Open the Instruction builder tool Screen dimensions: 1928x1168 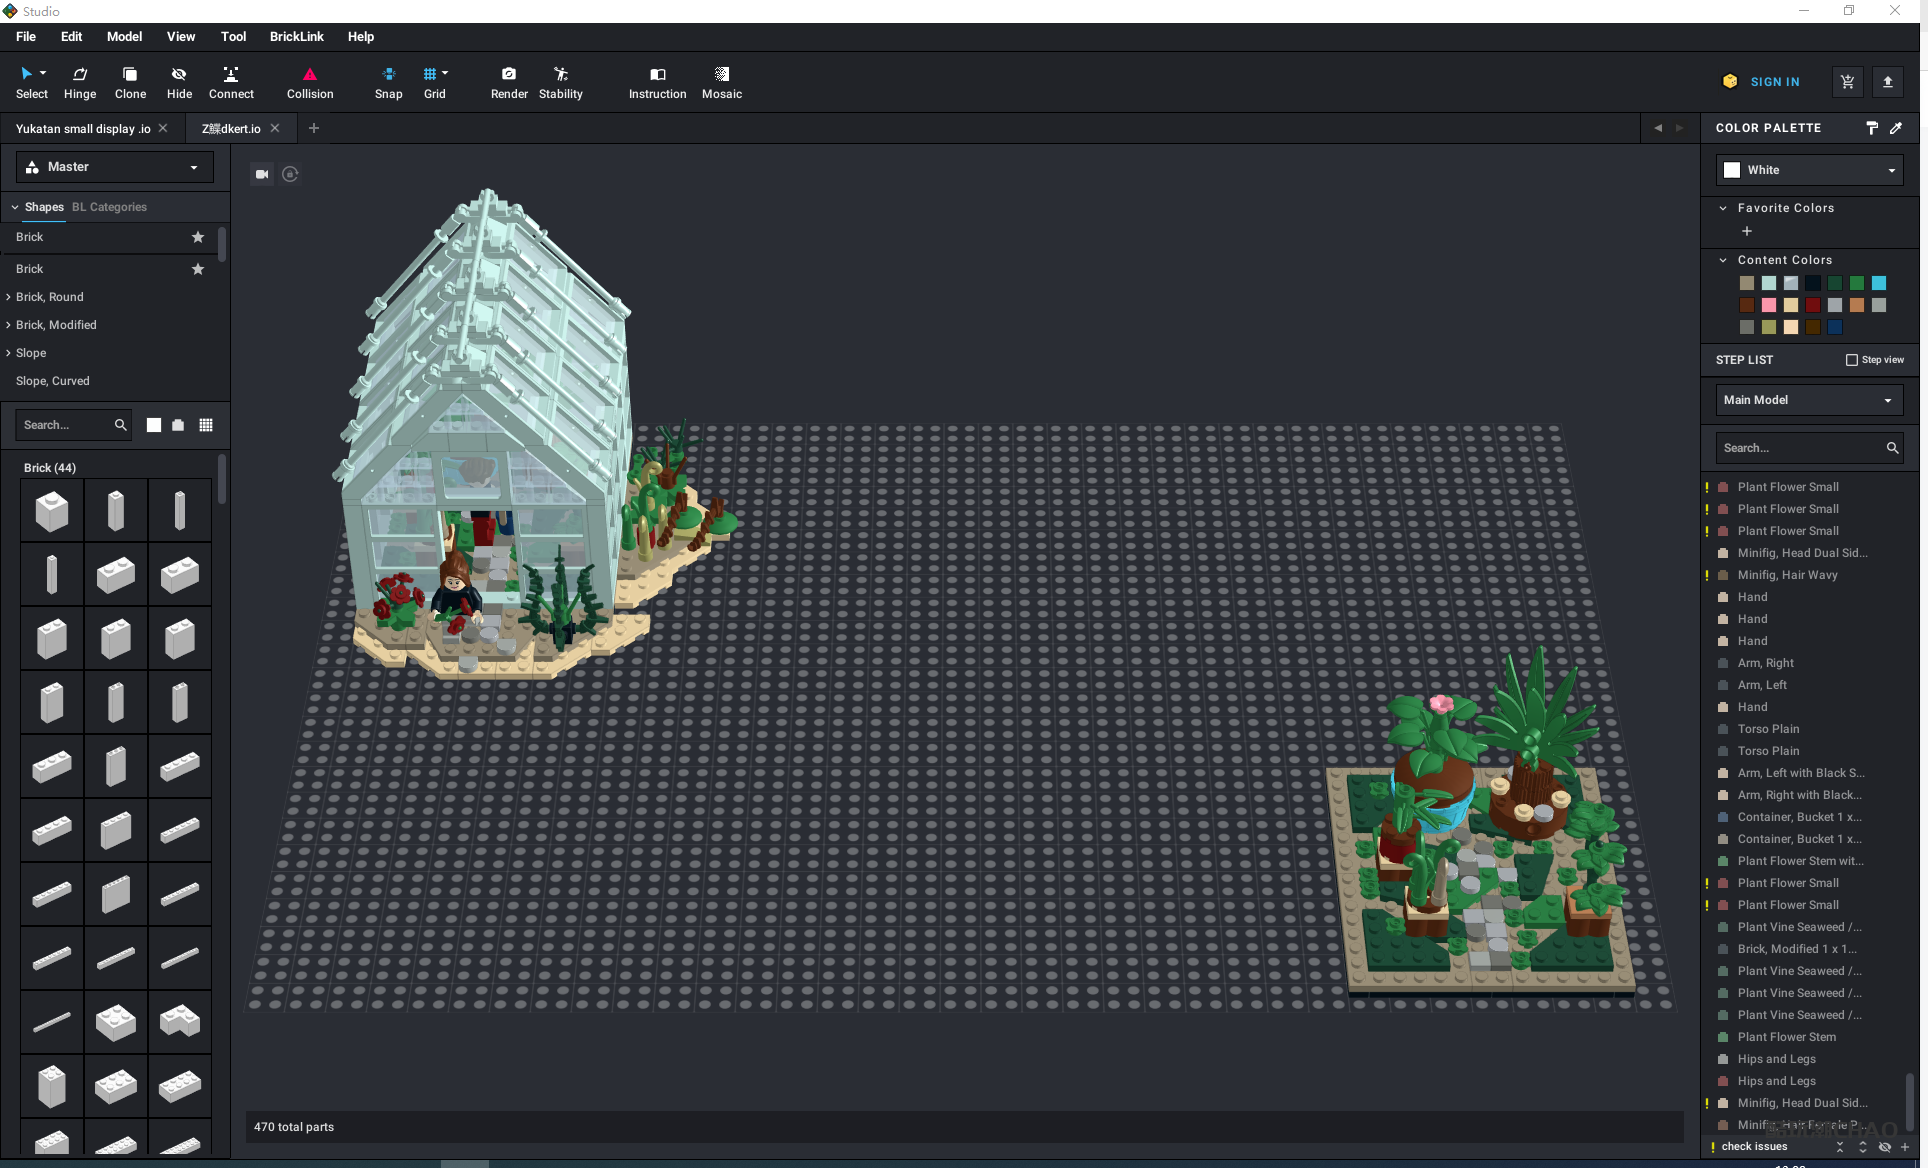click(657, 81)
